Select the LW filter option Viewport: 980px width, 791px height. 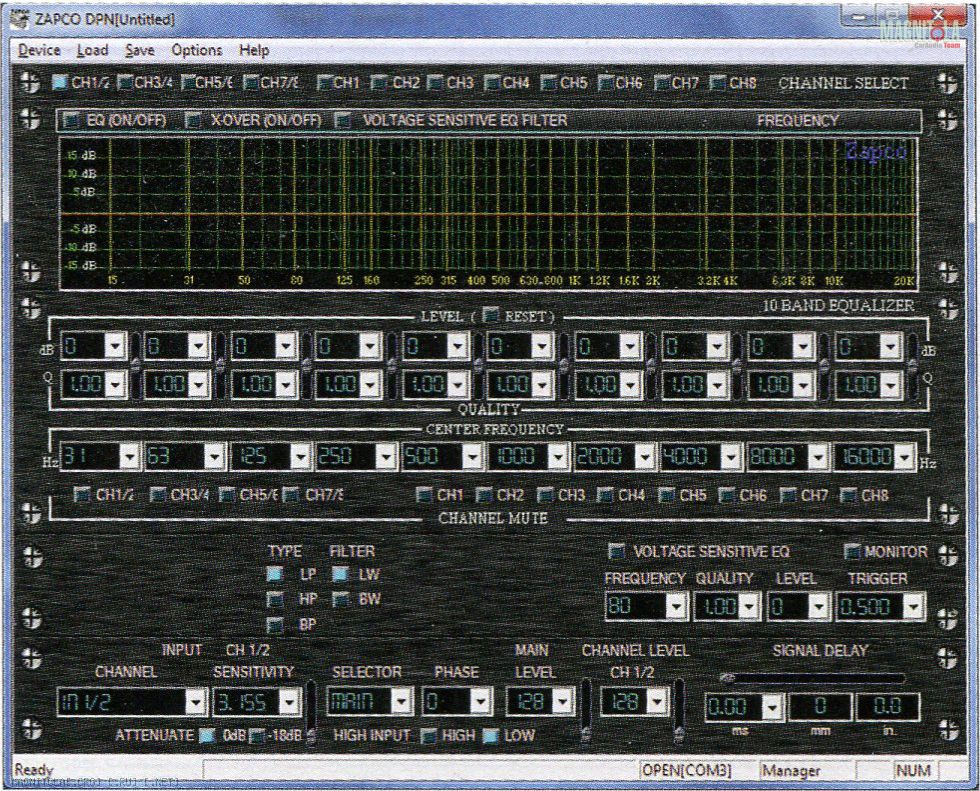coord(340,574)
